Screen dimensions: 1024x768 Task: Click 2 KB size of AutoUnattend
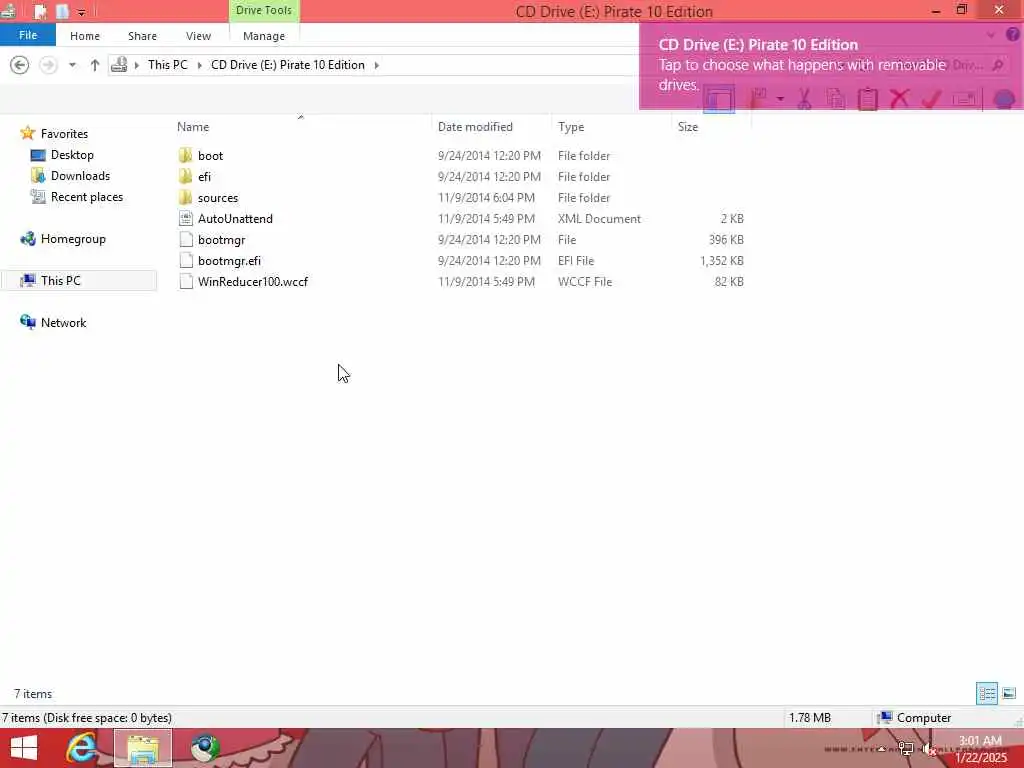tap(731, 219)
